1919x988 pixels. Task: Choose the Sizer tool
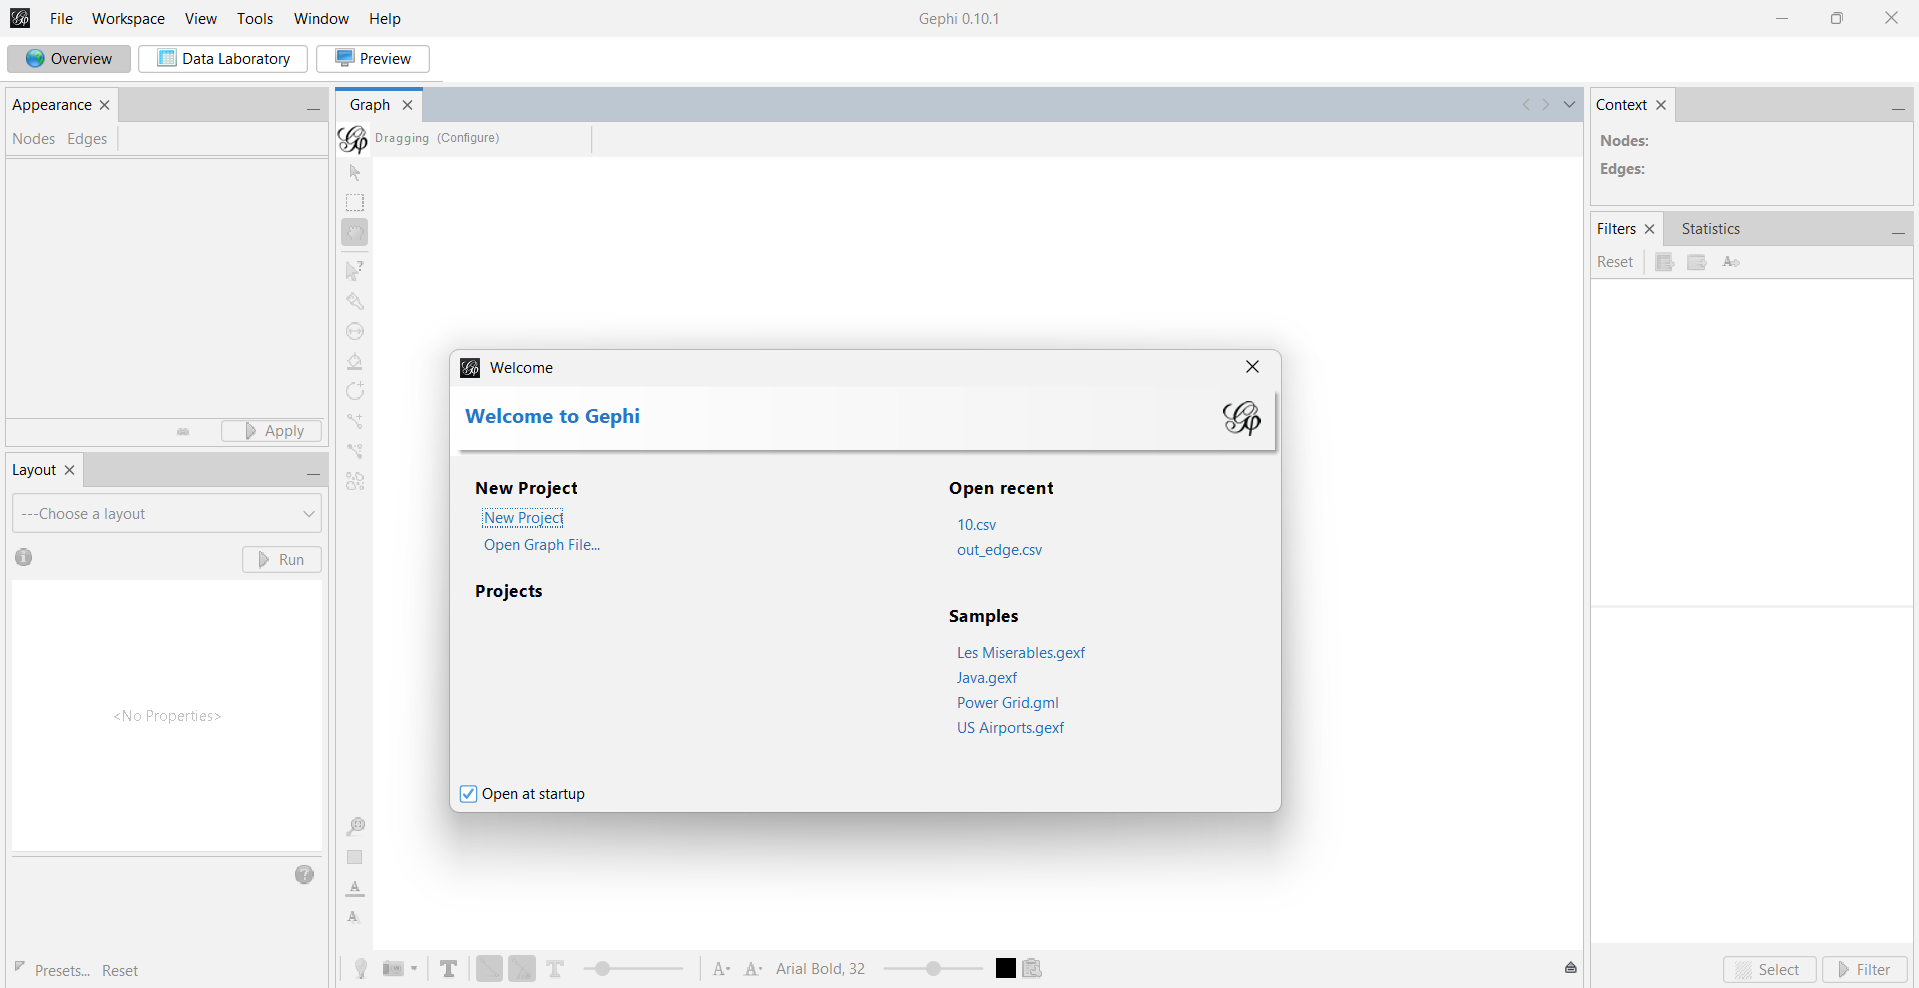(355, 331)
